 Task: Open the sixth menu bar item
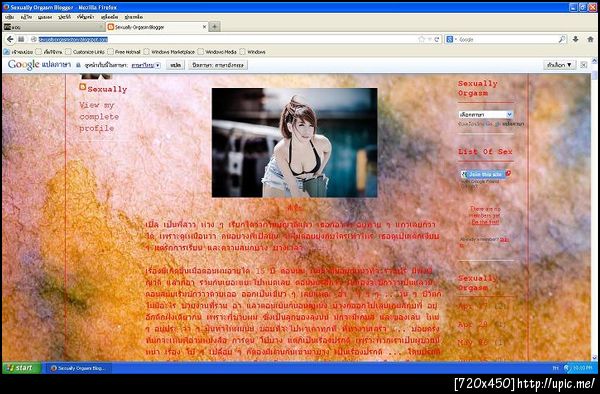[109, 17]
